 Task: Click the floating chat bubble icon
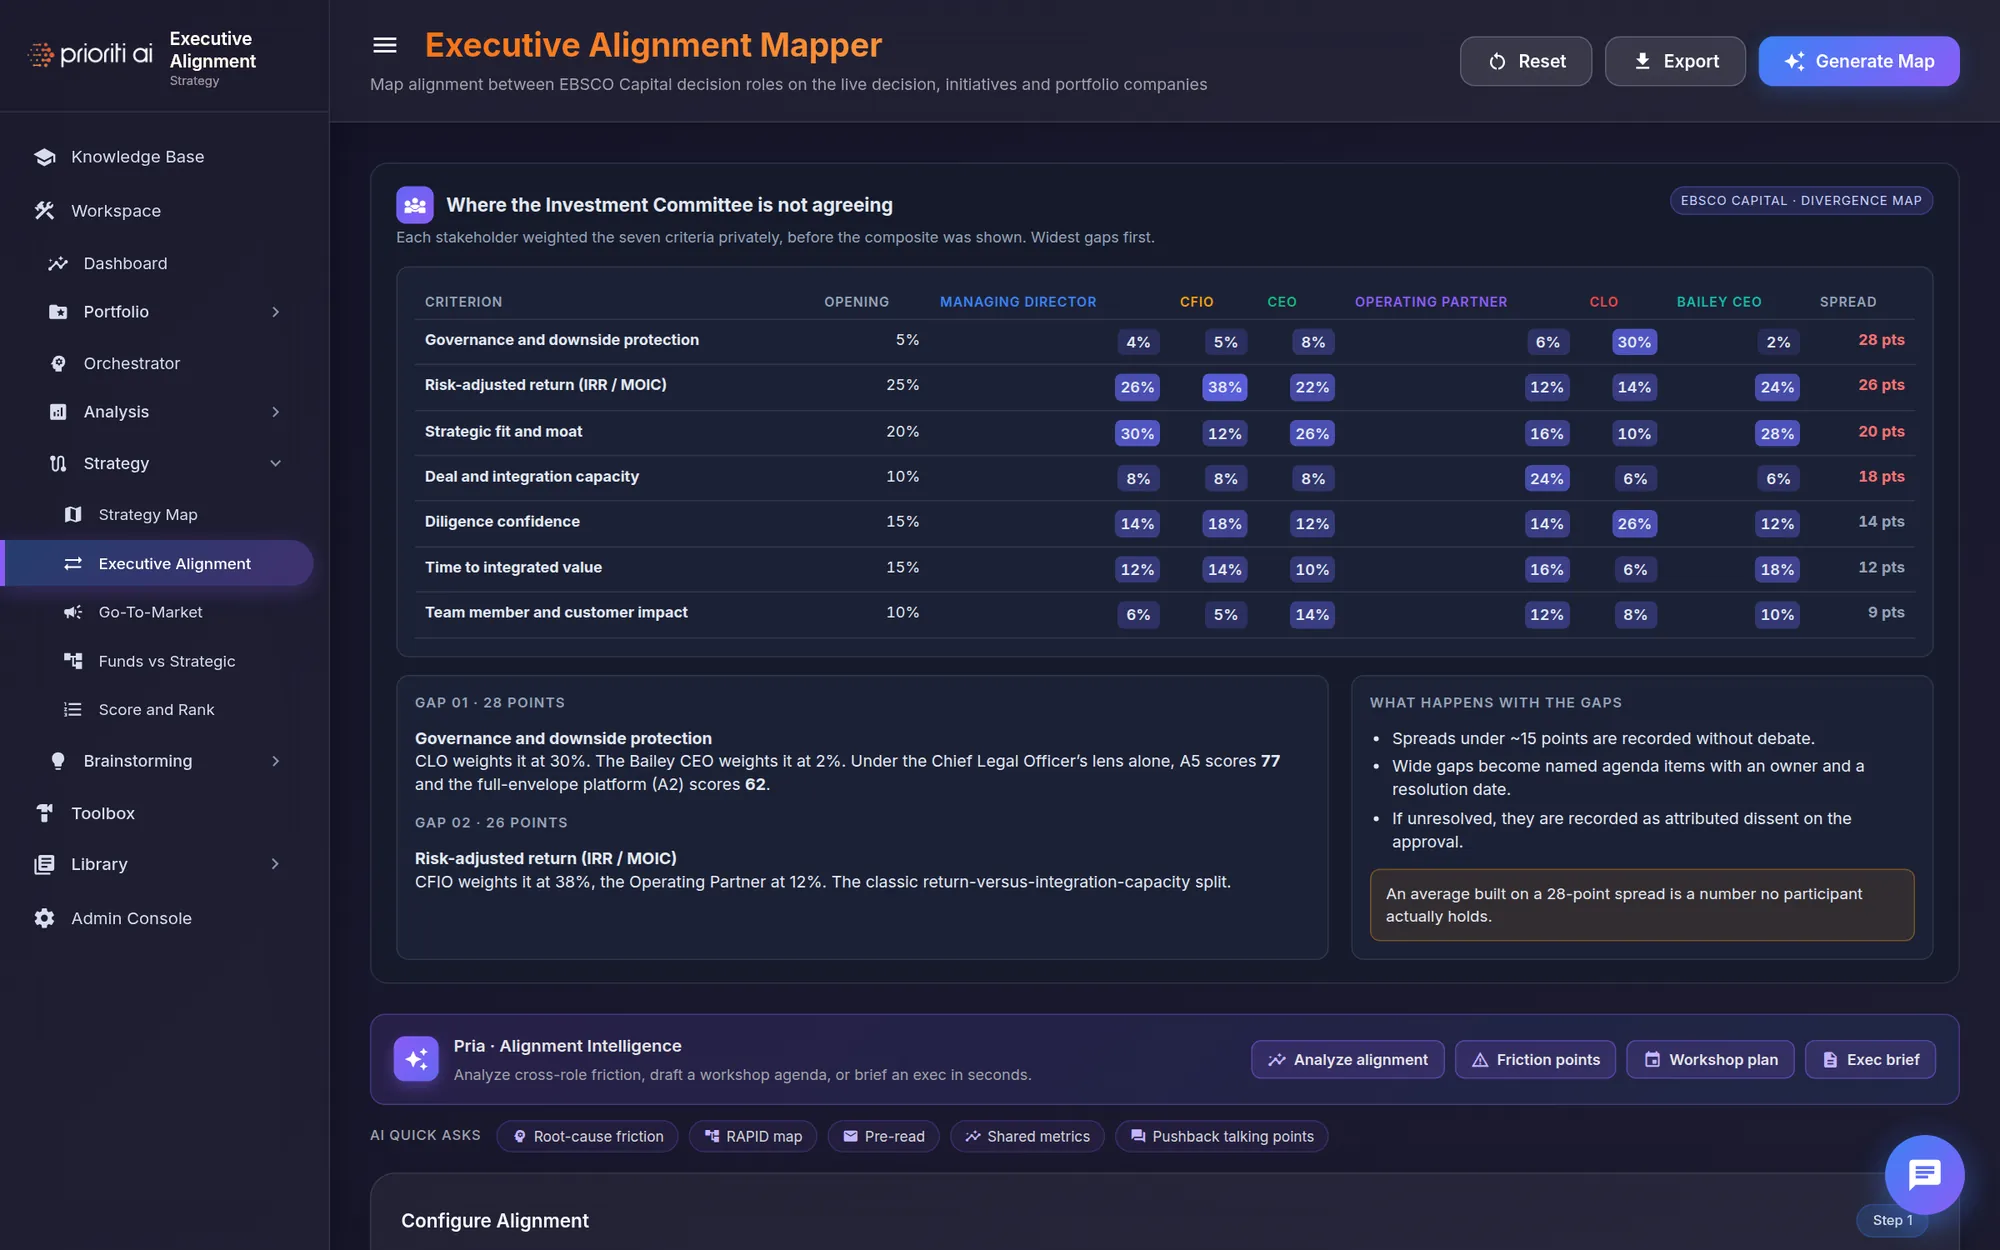1924,1174
